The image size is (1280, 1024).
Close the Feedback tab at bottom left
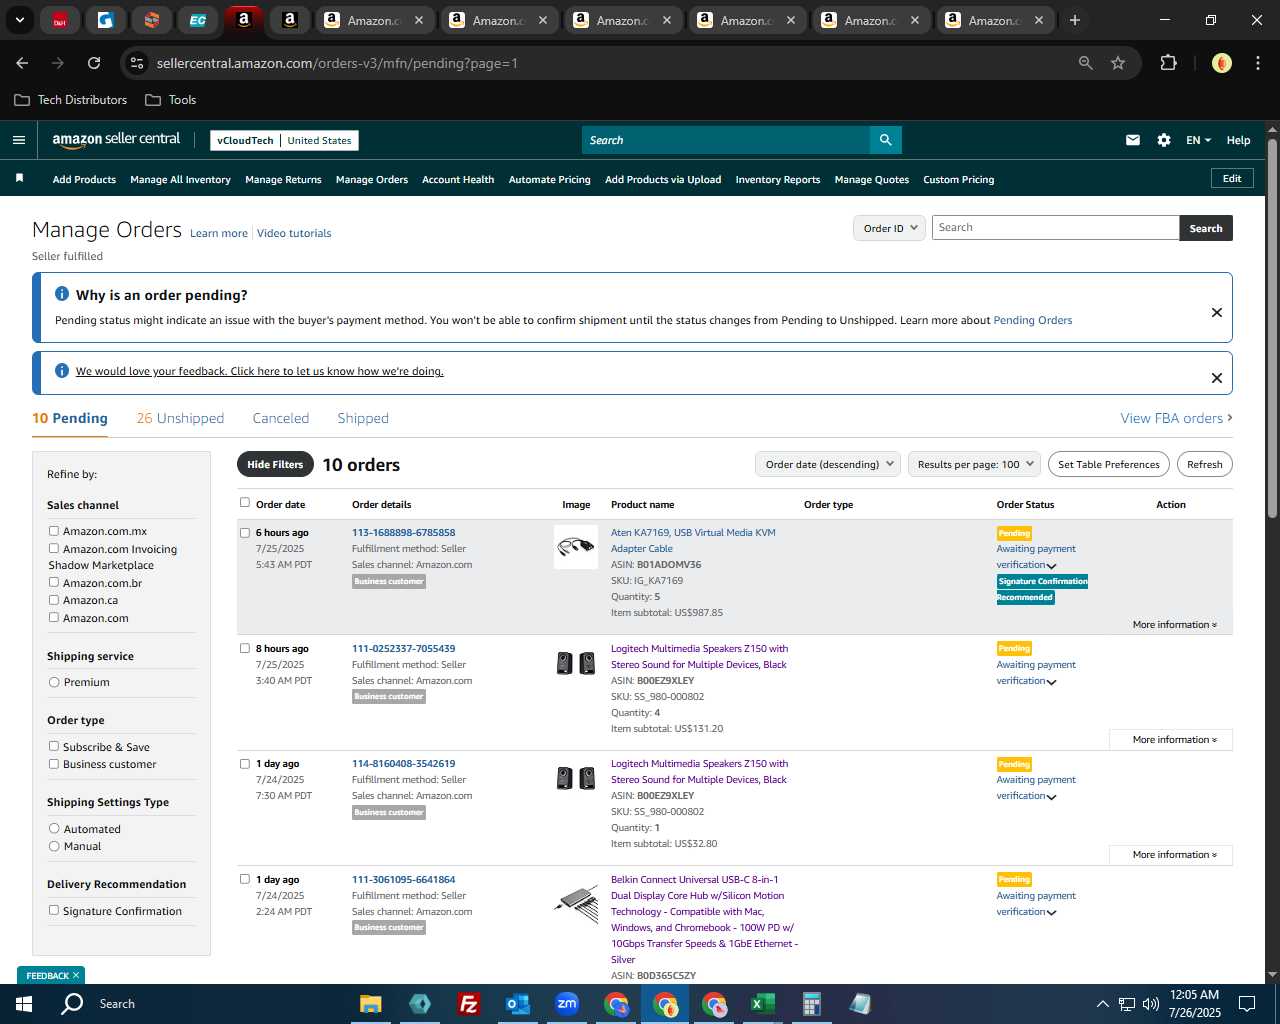click(x=76, y=975)
